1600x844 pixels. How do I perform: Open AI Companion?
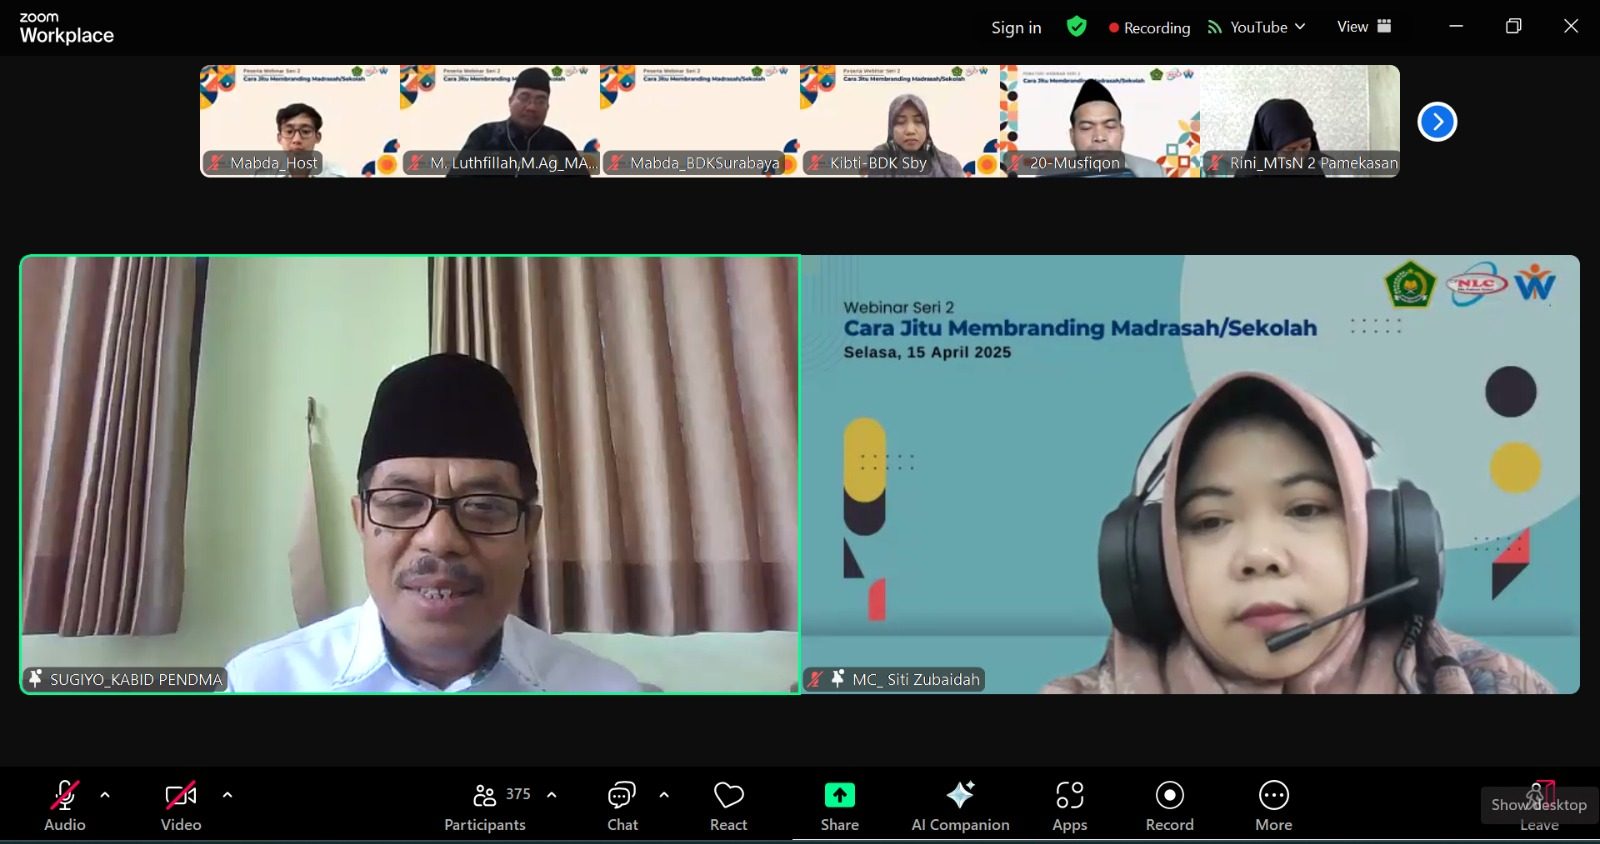click(960, 806)
